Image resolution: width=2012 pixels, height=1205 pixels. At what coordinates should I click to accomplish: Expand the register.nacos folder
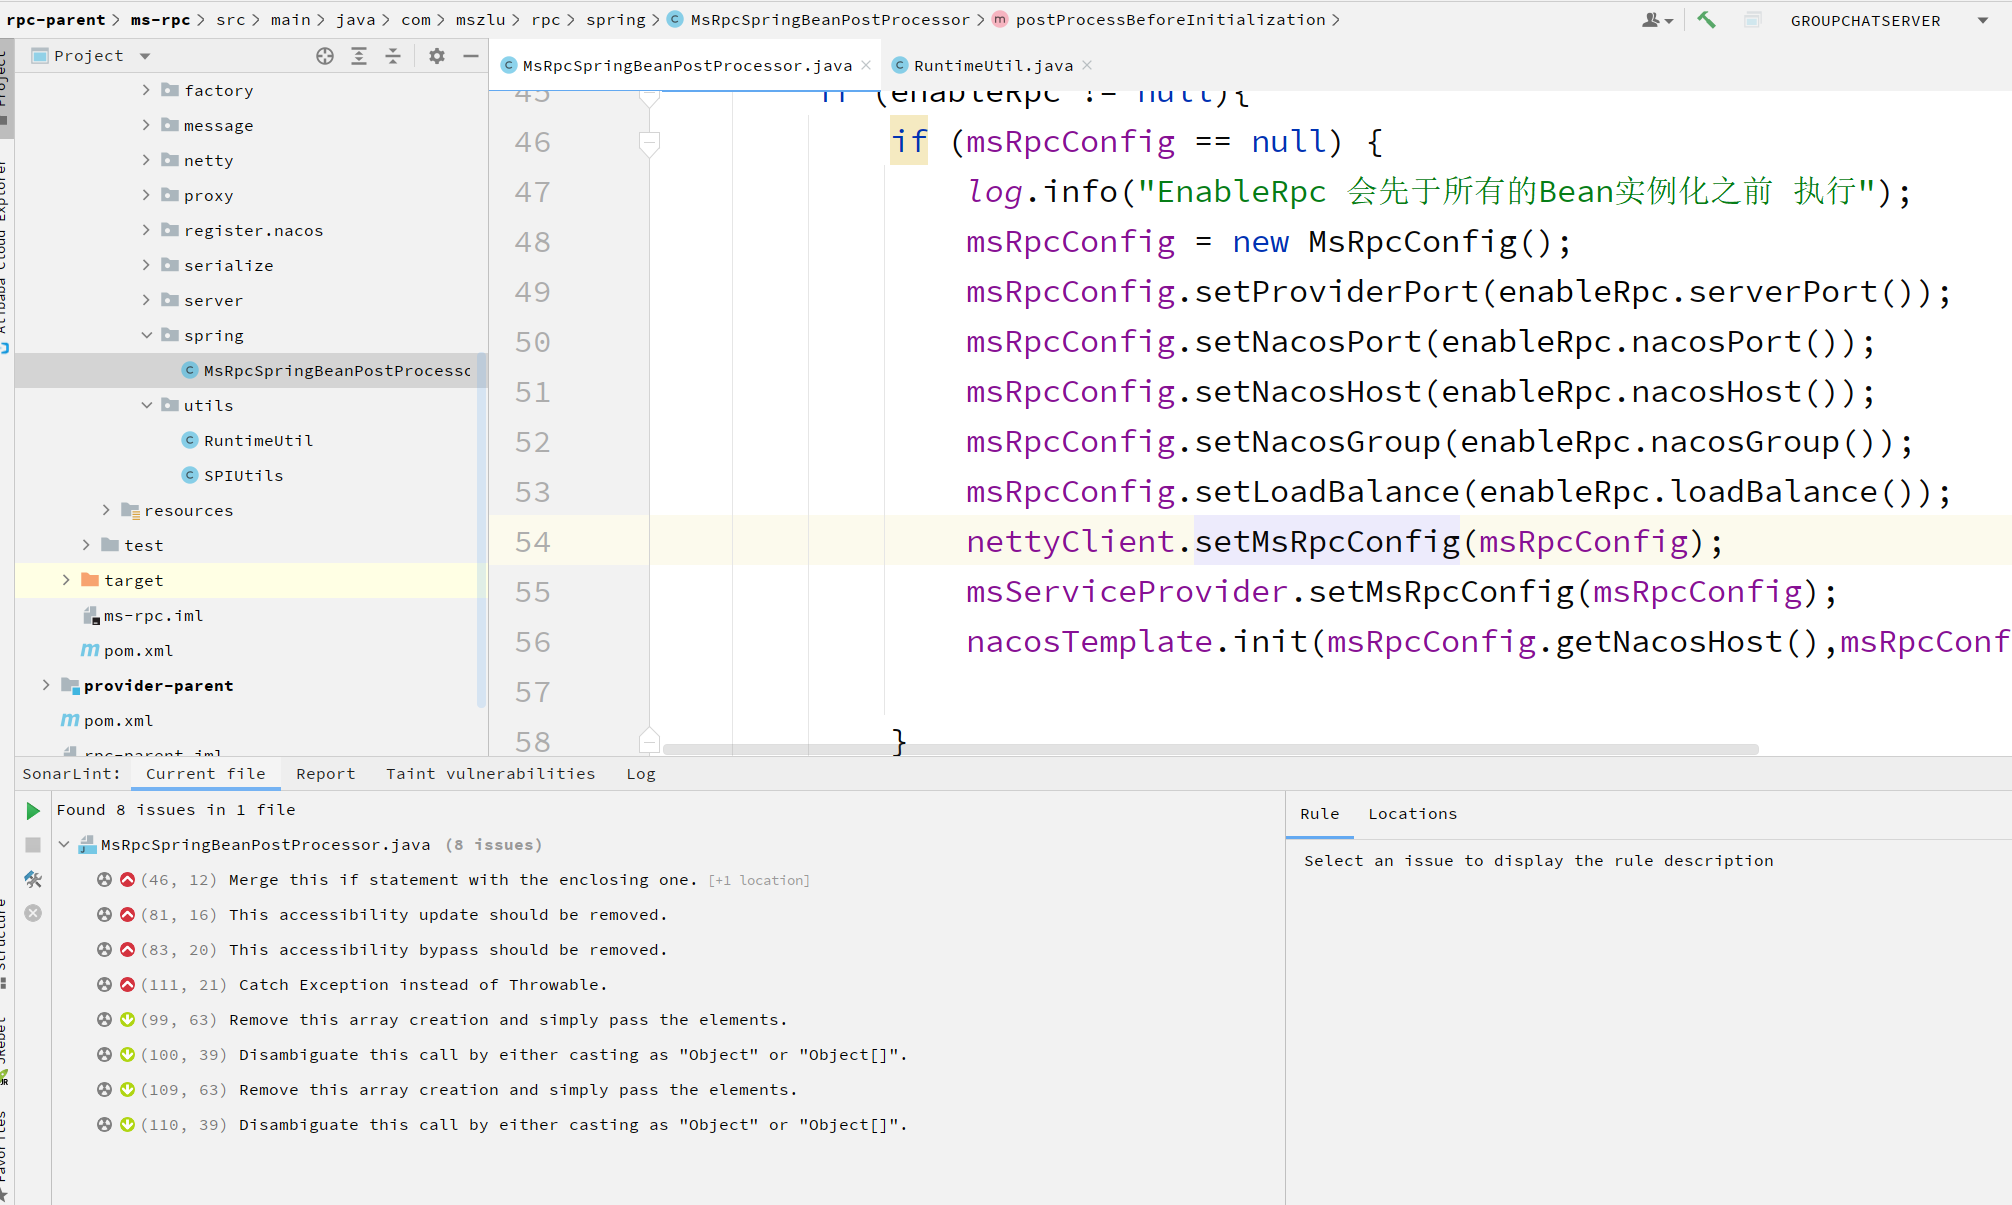coord(146,230)
